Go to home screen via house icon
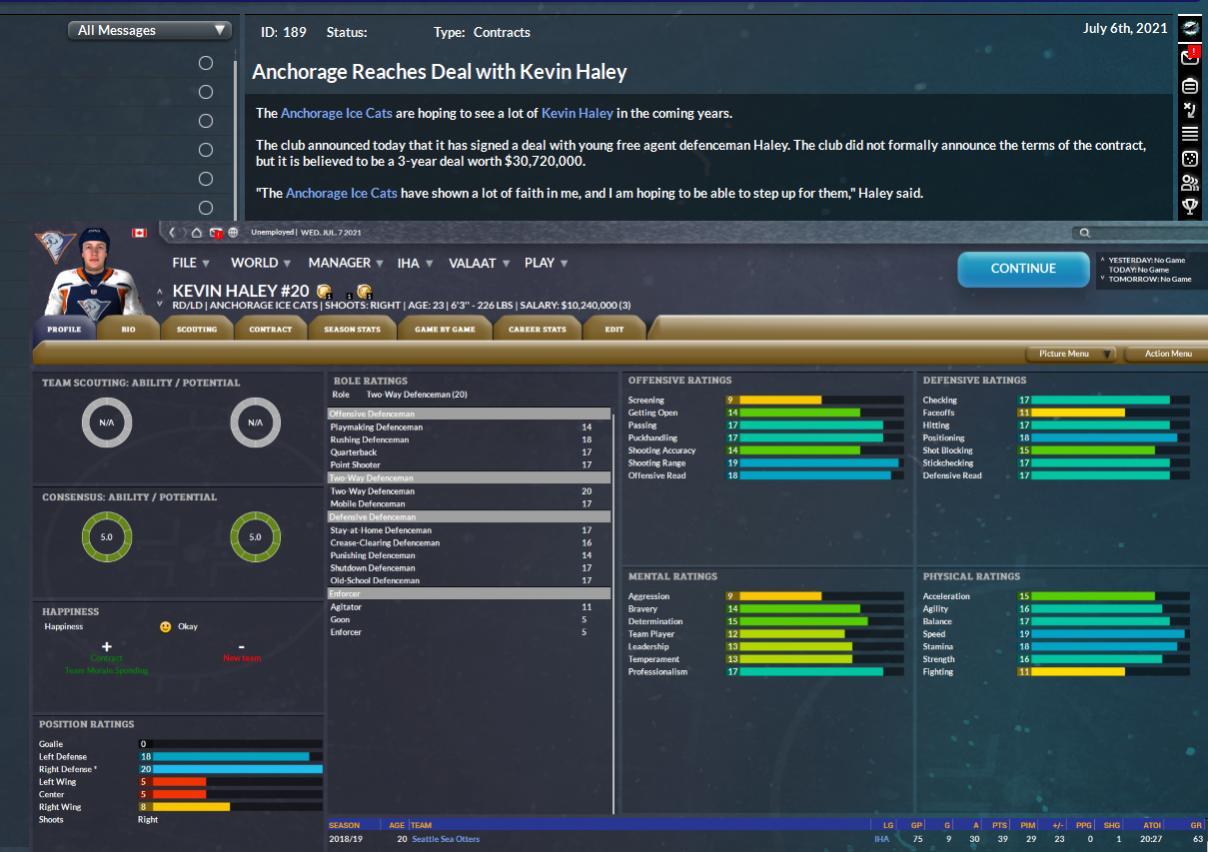 [197, 233]
